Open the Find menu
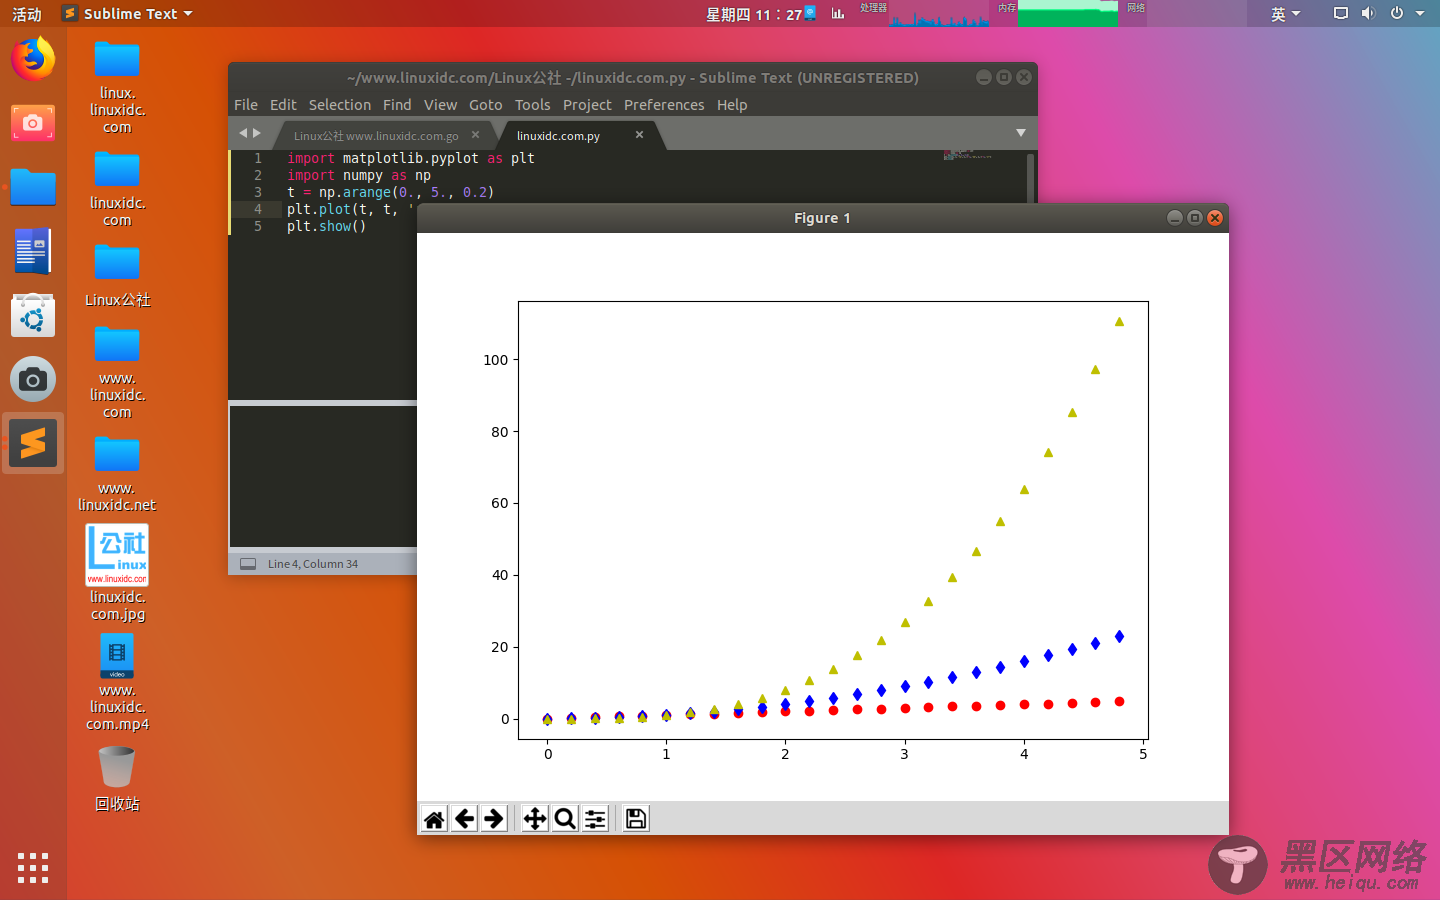Screen dimensions: 1440x900 397,105
